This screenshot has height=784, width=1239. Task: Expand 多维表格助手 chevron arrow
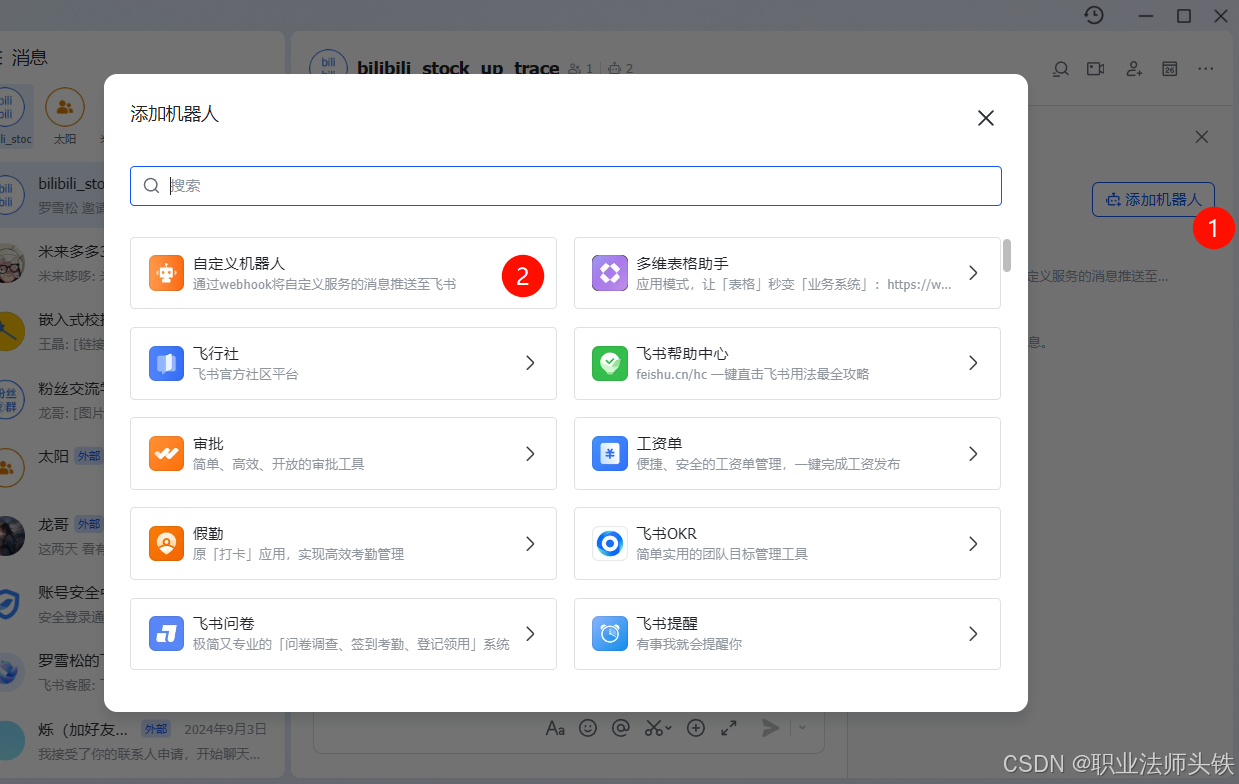click(973, 273)
